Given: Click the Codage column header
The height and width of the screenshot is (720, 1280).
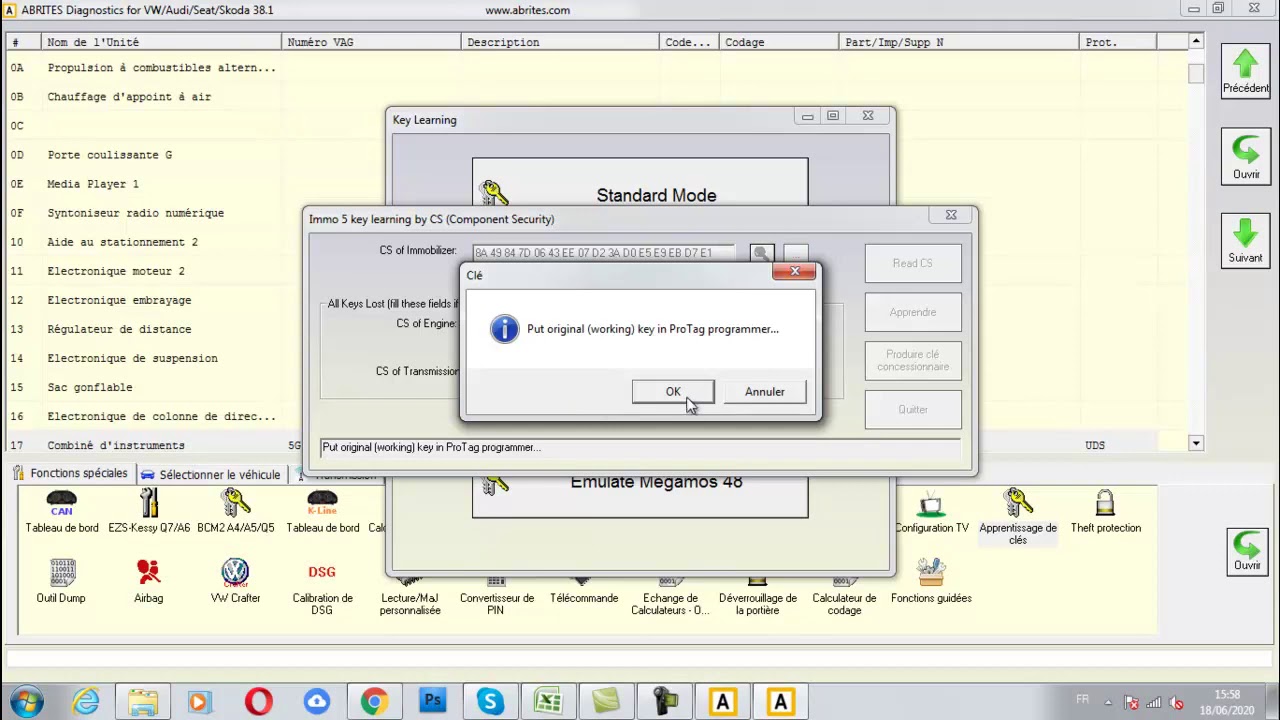Looking at the screenshot, I should tap(780, 42).
